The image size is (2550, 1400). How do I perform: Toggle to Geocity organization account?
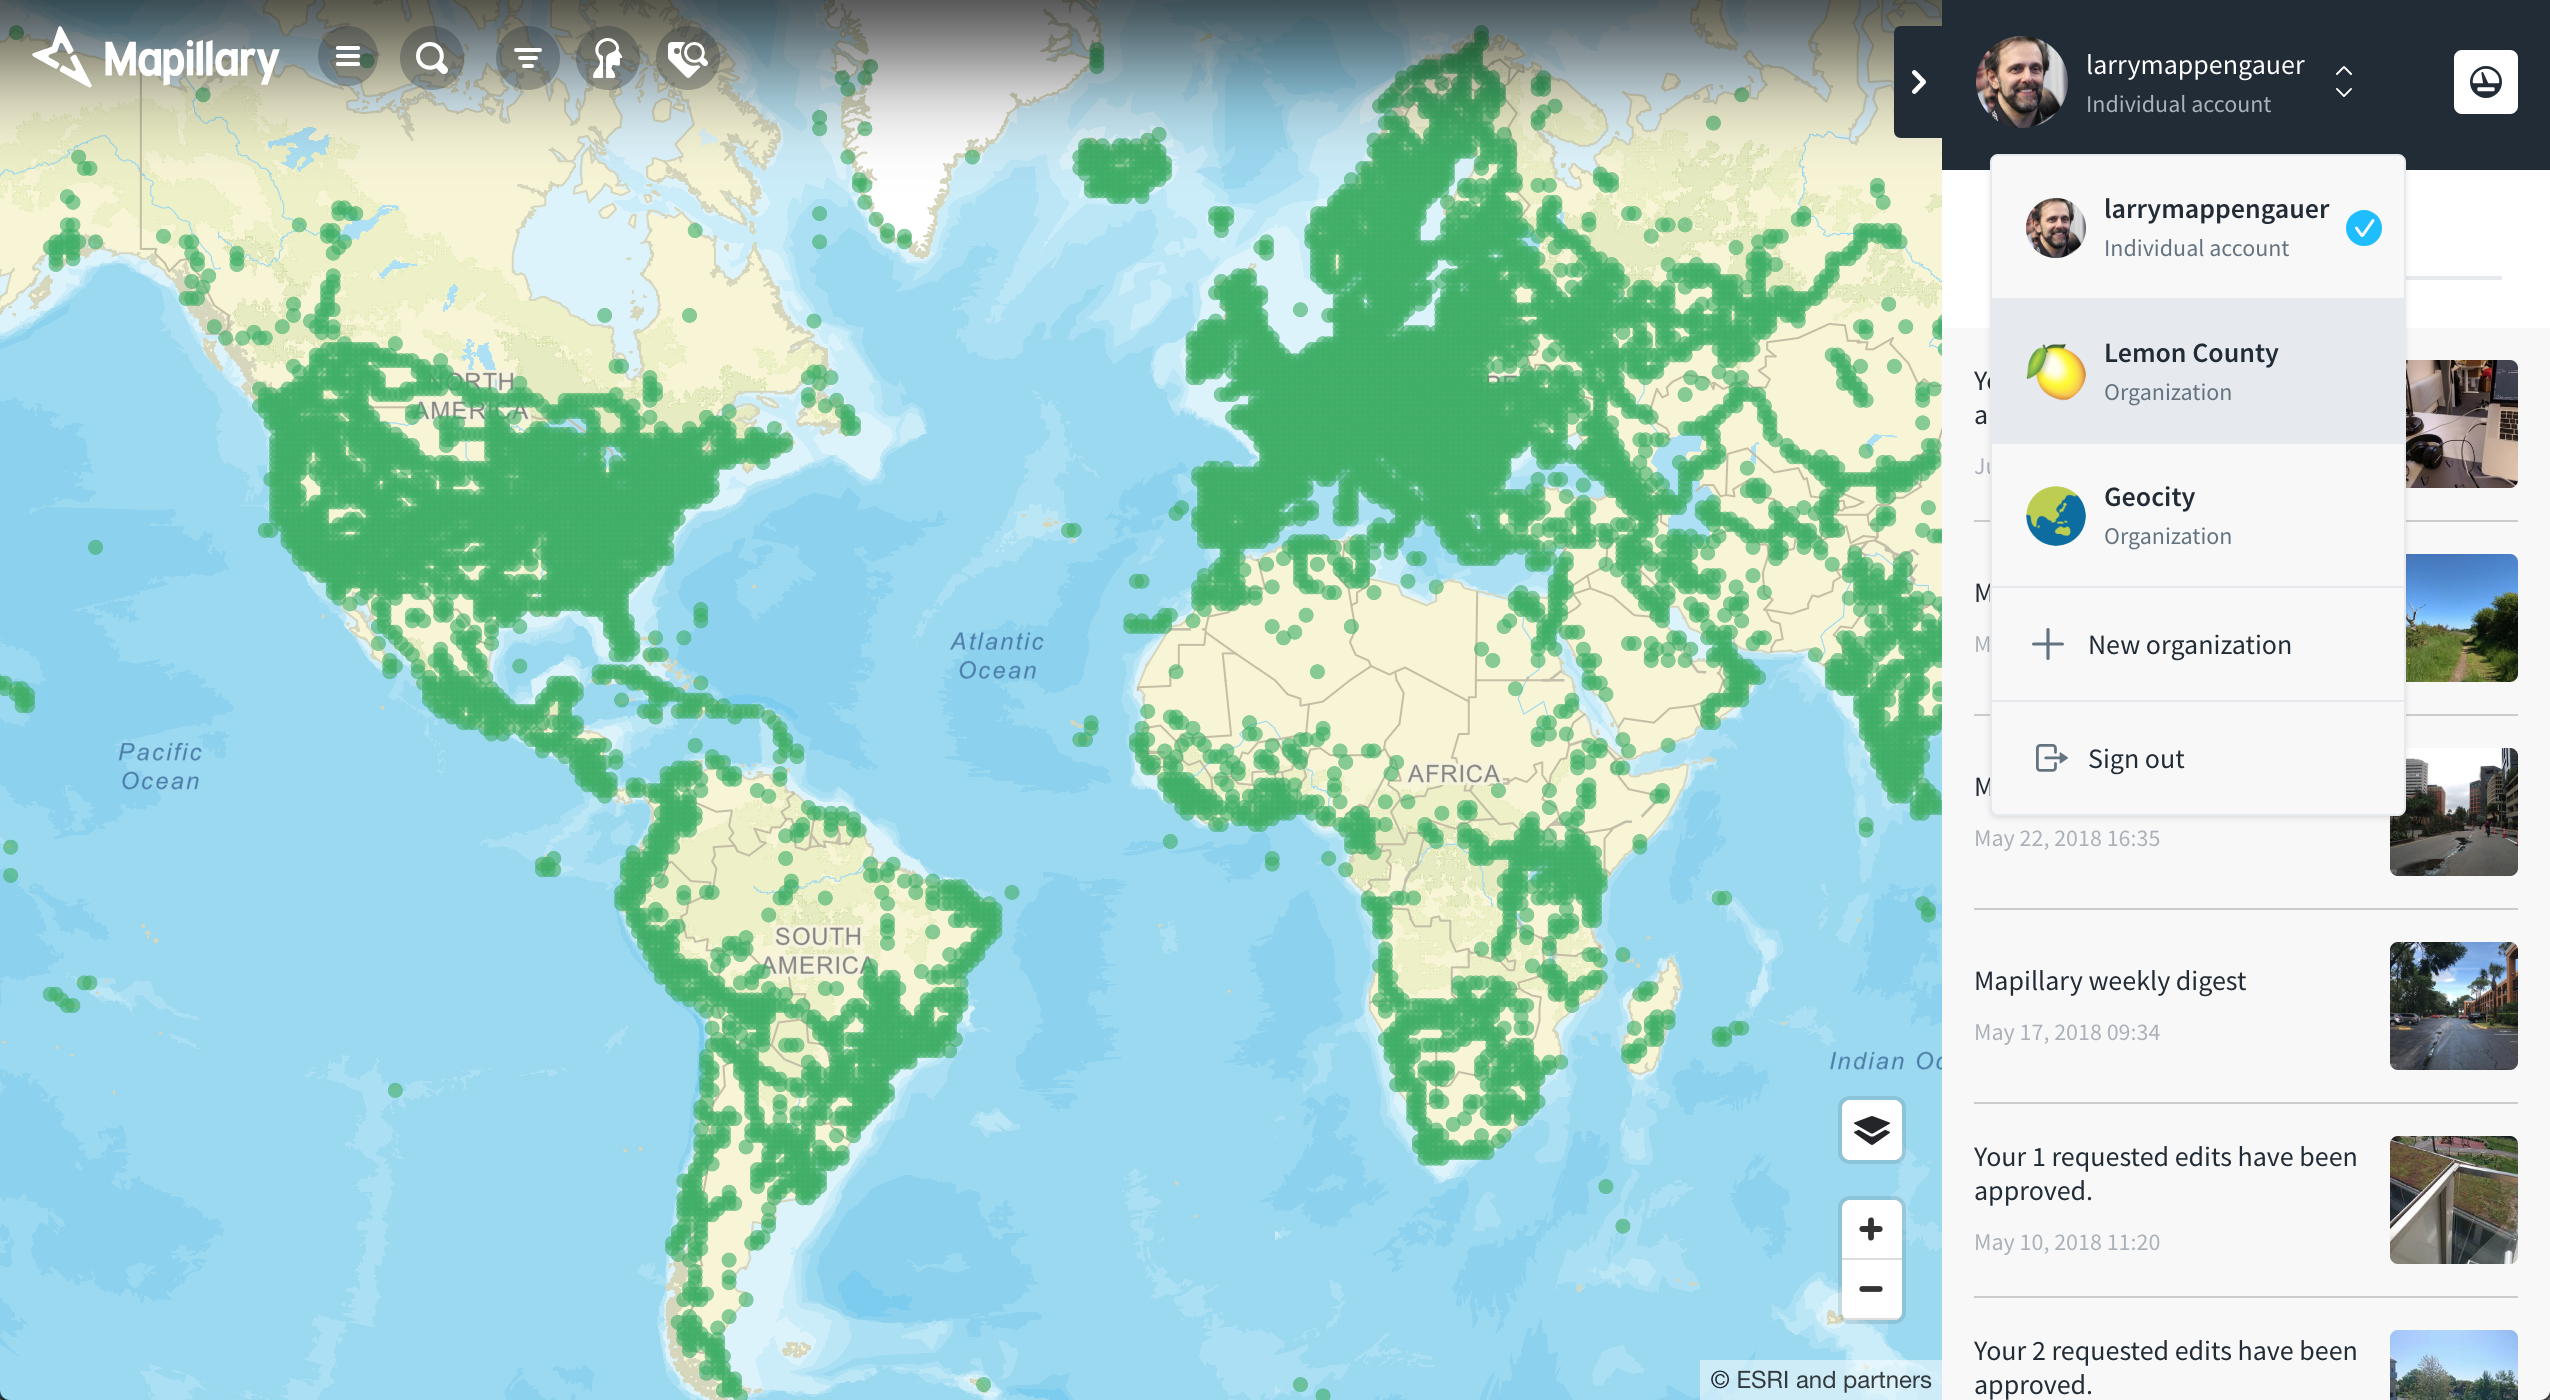tap(2197, 514)
